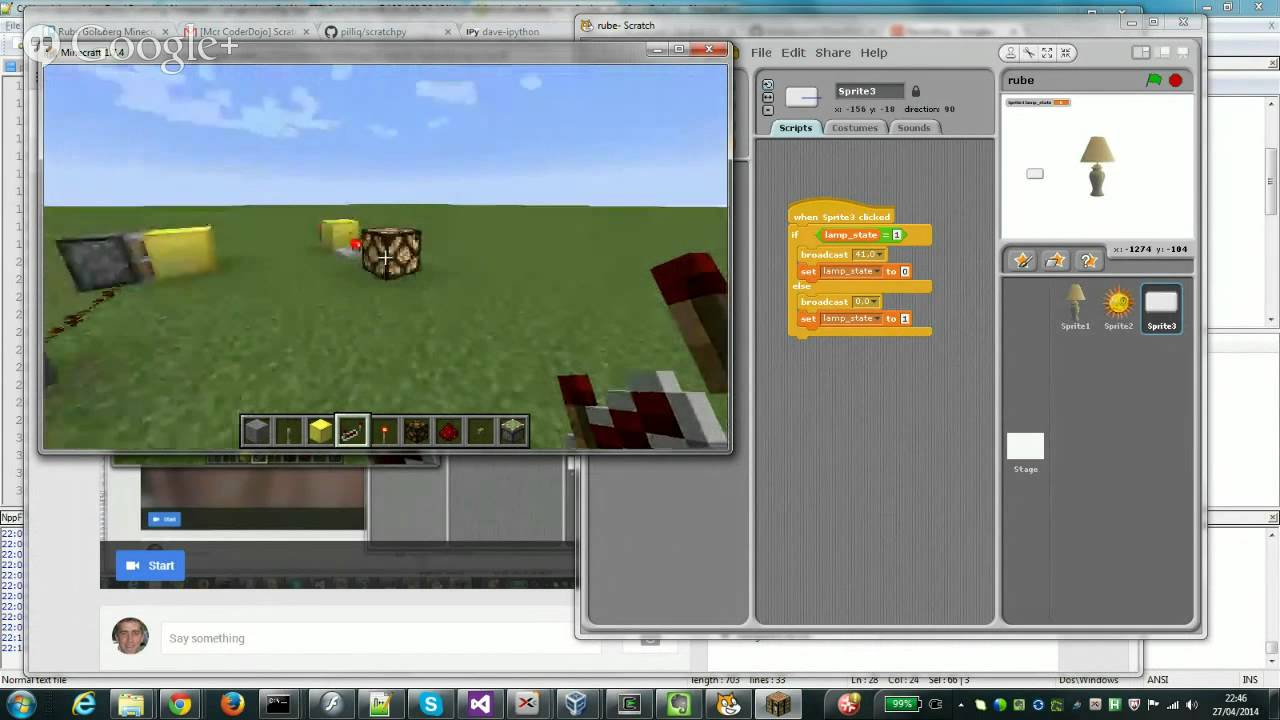Set rotation style to can rotate
This screenshot has height=720, width=1280.
[x=768, y=85]
